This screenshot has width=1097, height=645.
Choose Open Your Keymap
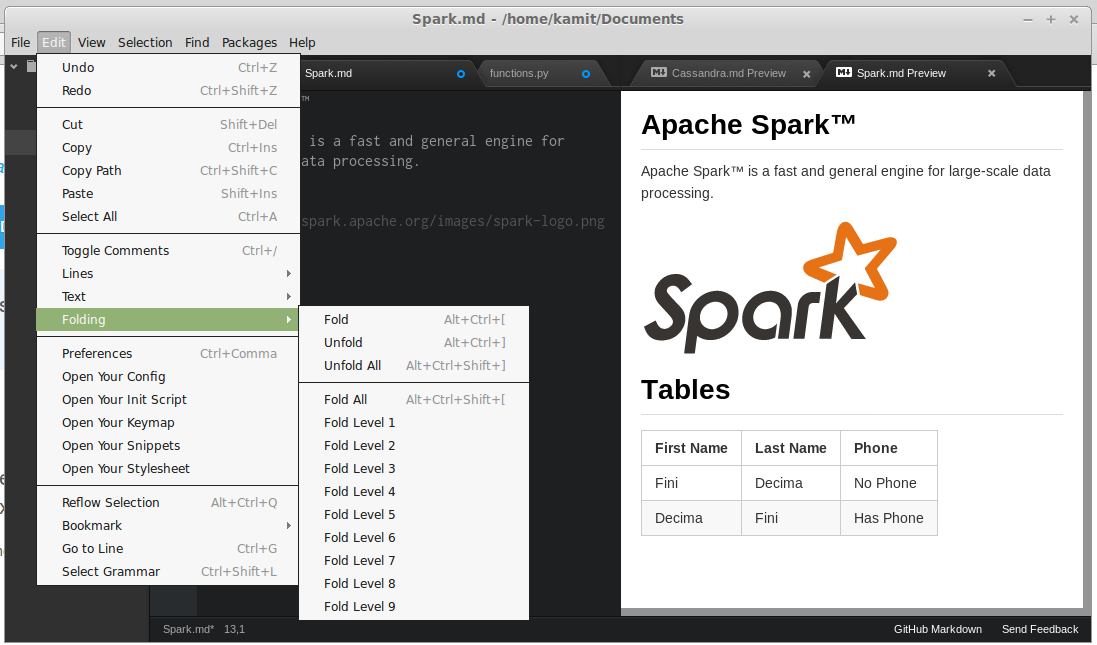pos(168,423)
